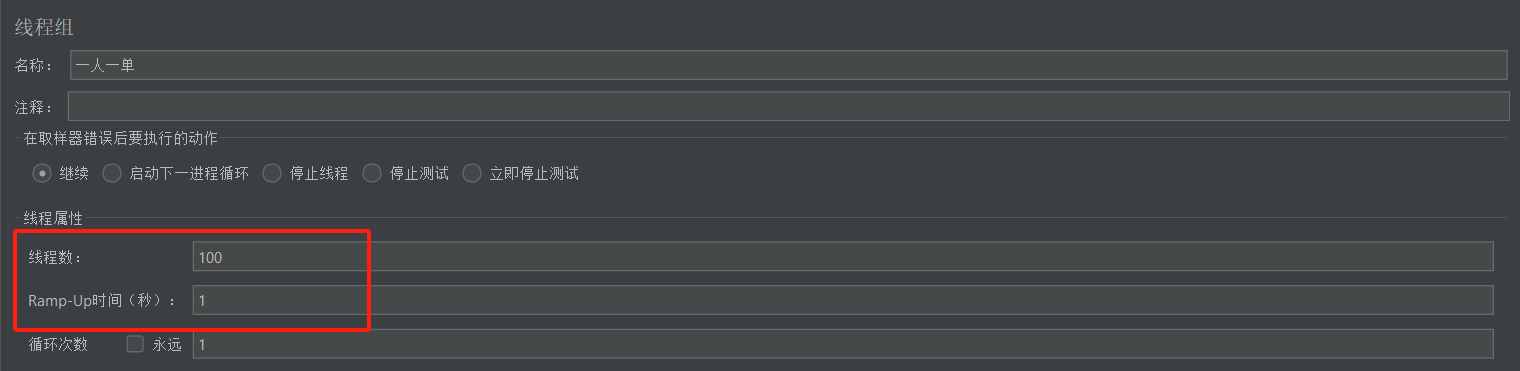
Task: Click the 线程属性 section header
Action: (53, 218)
